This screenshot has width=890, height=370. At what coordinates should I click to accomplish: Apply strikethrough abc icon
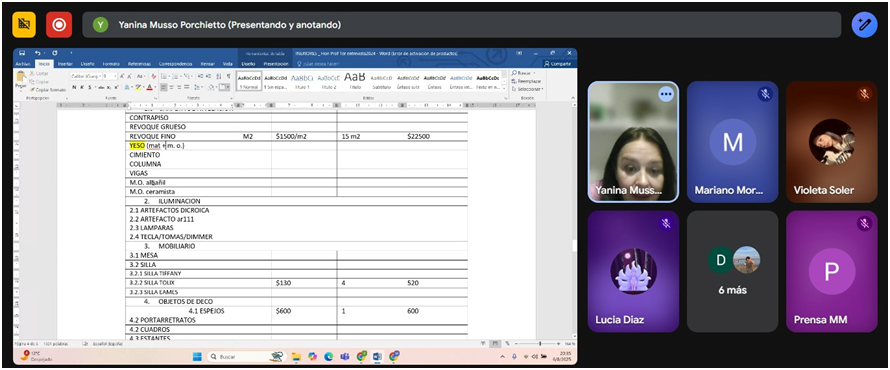click(101, 87)
